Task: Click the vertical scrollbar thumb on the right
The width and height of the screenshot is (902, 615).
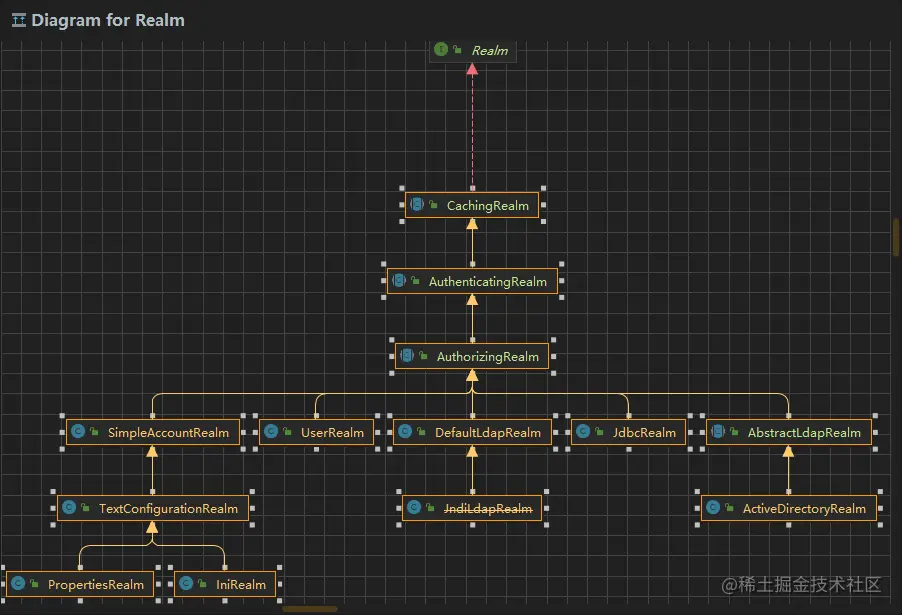Action: [896, 237]
